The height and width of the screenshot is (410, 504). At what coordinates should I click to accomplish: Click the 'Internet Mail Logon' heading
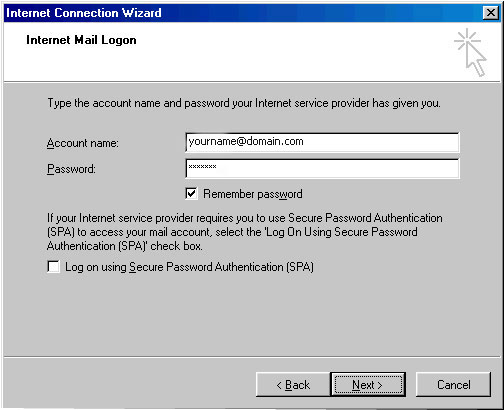[x=81, y=40]
